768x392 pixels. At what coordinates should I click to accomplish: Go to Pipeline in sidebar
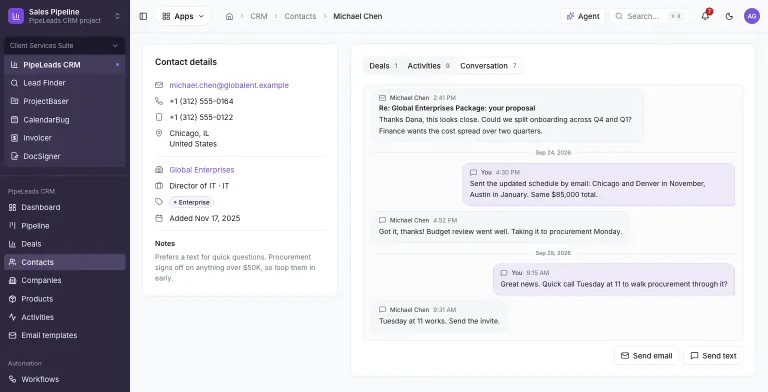pos(65,226)
